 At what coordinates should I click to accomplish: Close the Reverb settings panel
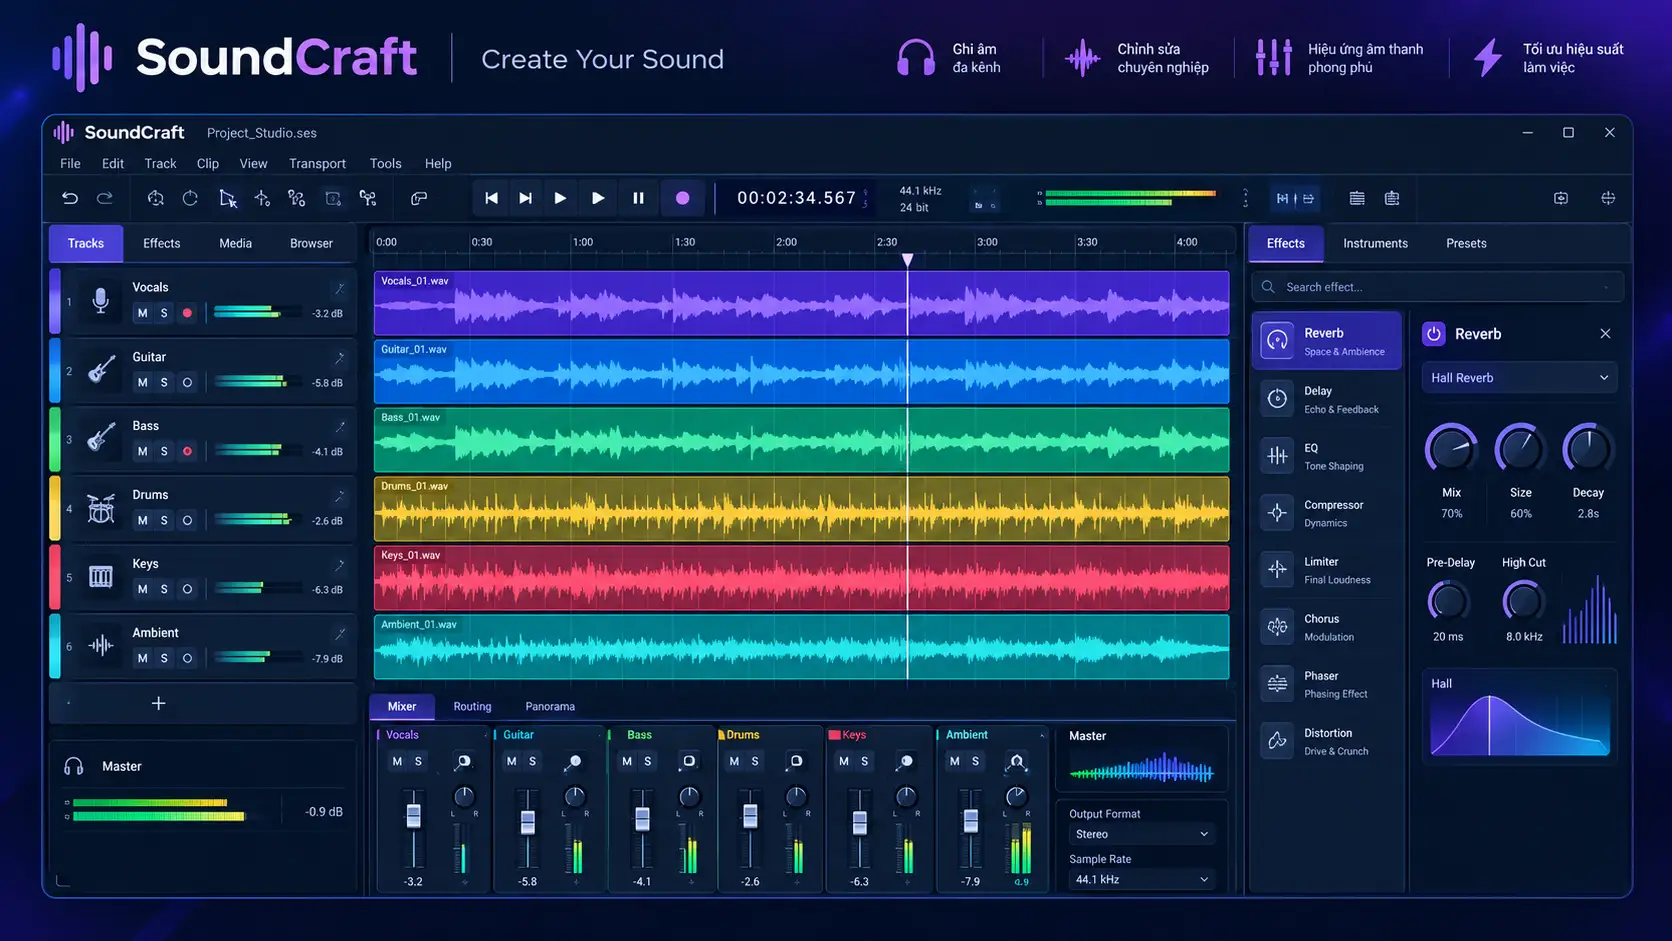[x=1605, y=334]
